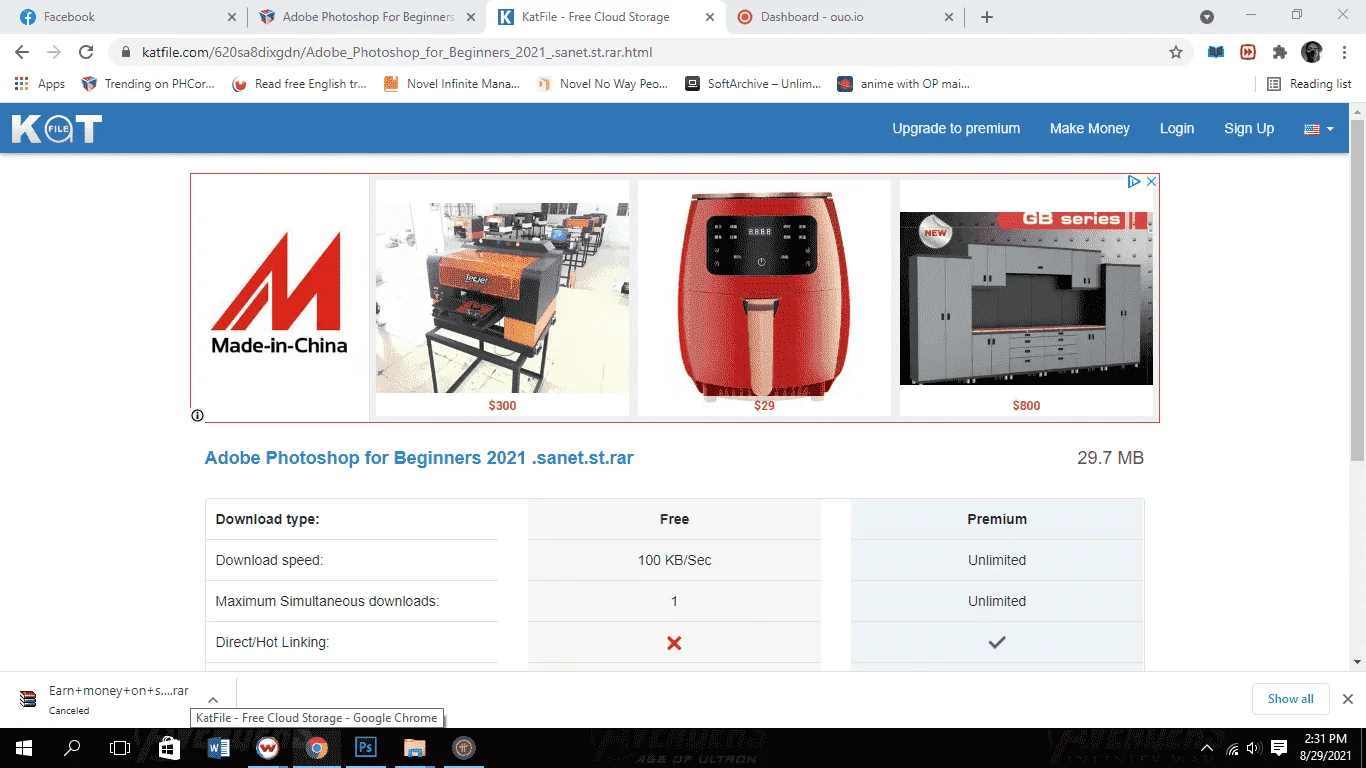Switch to the Facebook tab

(124, 17)
